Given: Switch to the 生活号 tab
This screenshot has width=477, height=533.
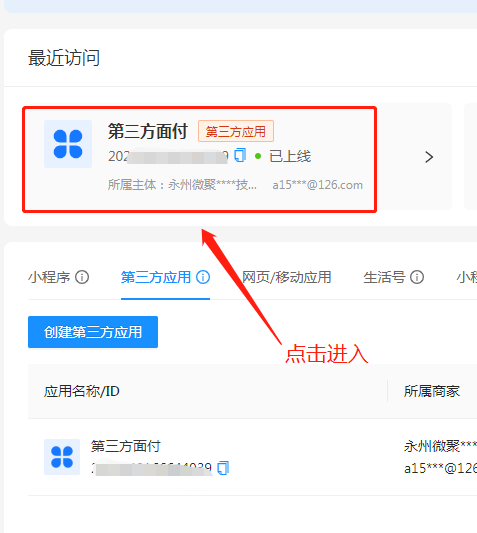Looking at the screenshot, I should [384, 277].
